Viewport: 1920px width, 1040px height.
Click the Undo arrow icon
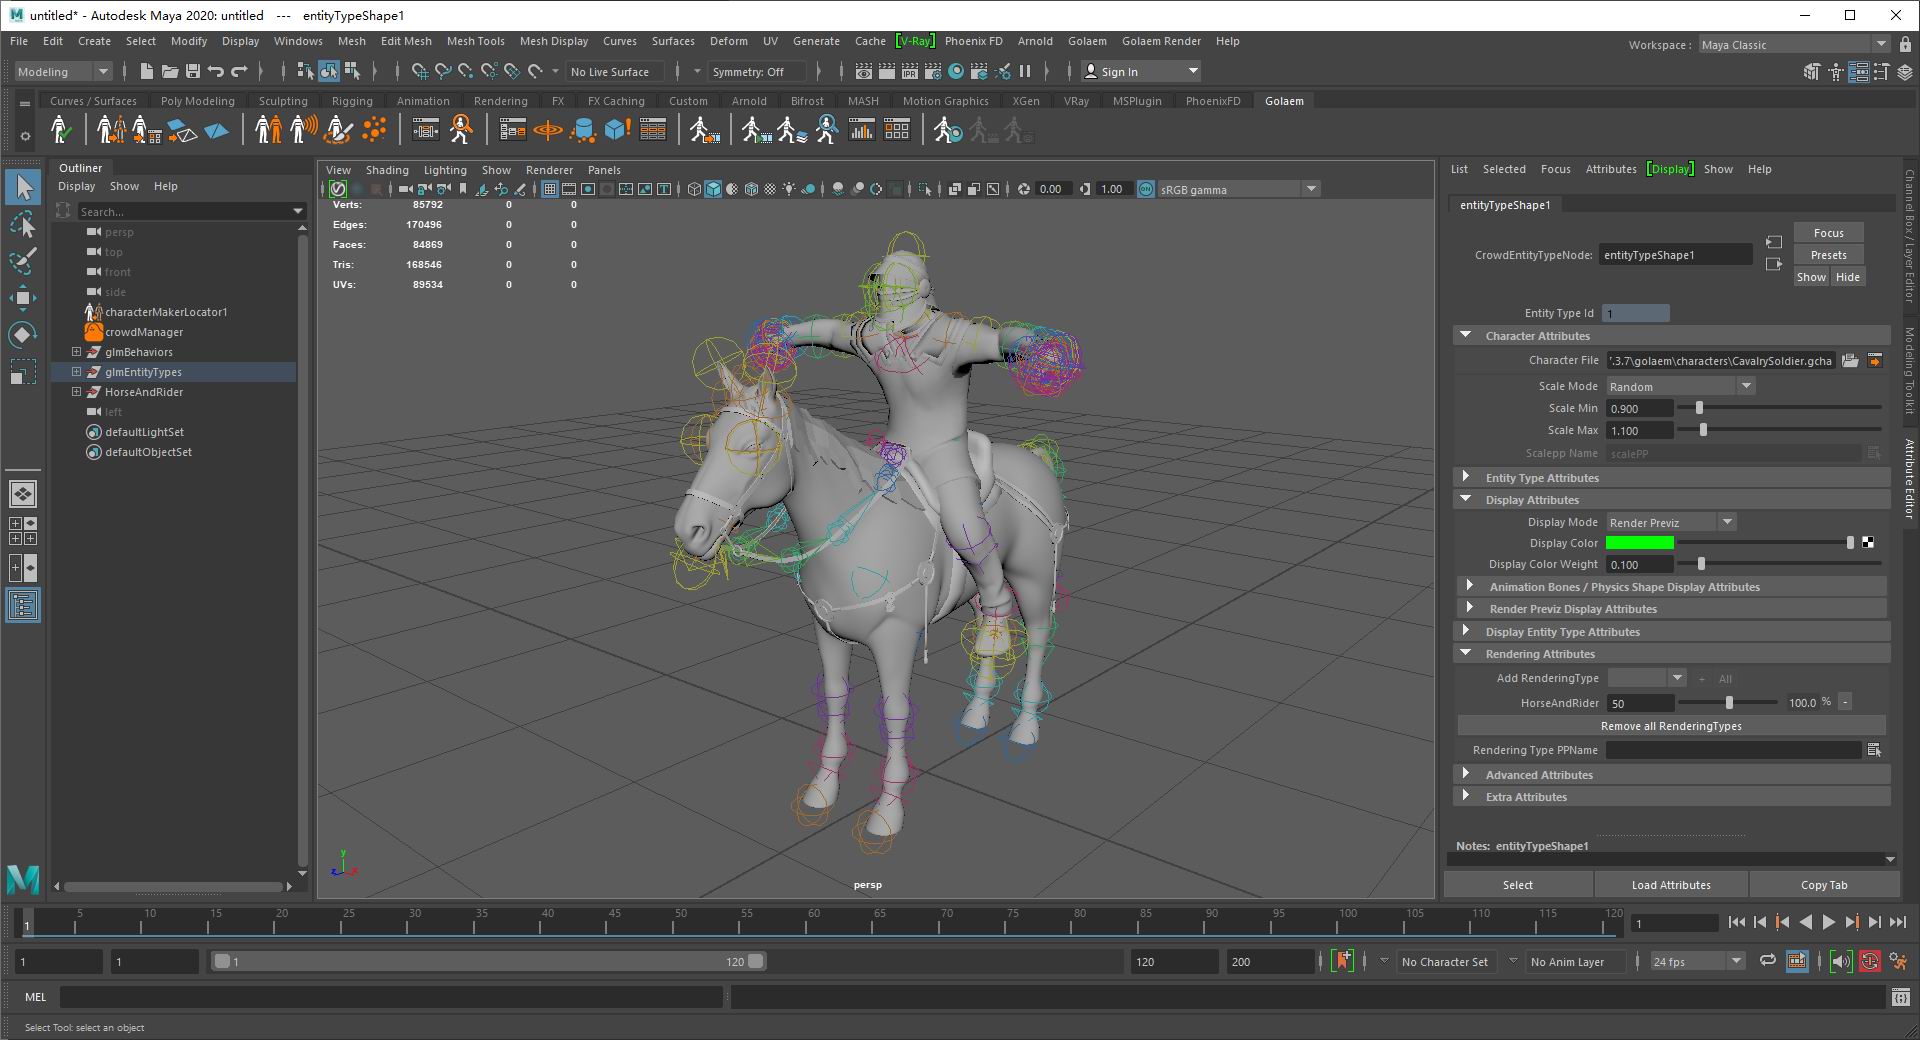pos(216,71)
